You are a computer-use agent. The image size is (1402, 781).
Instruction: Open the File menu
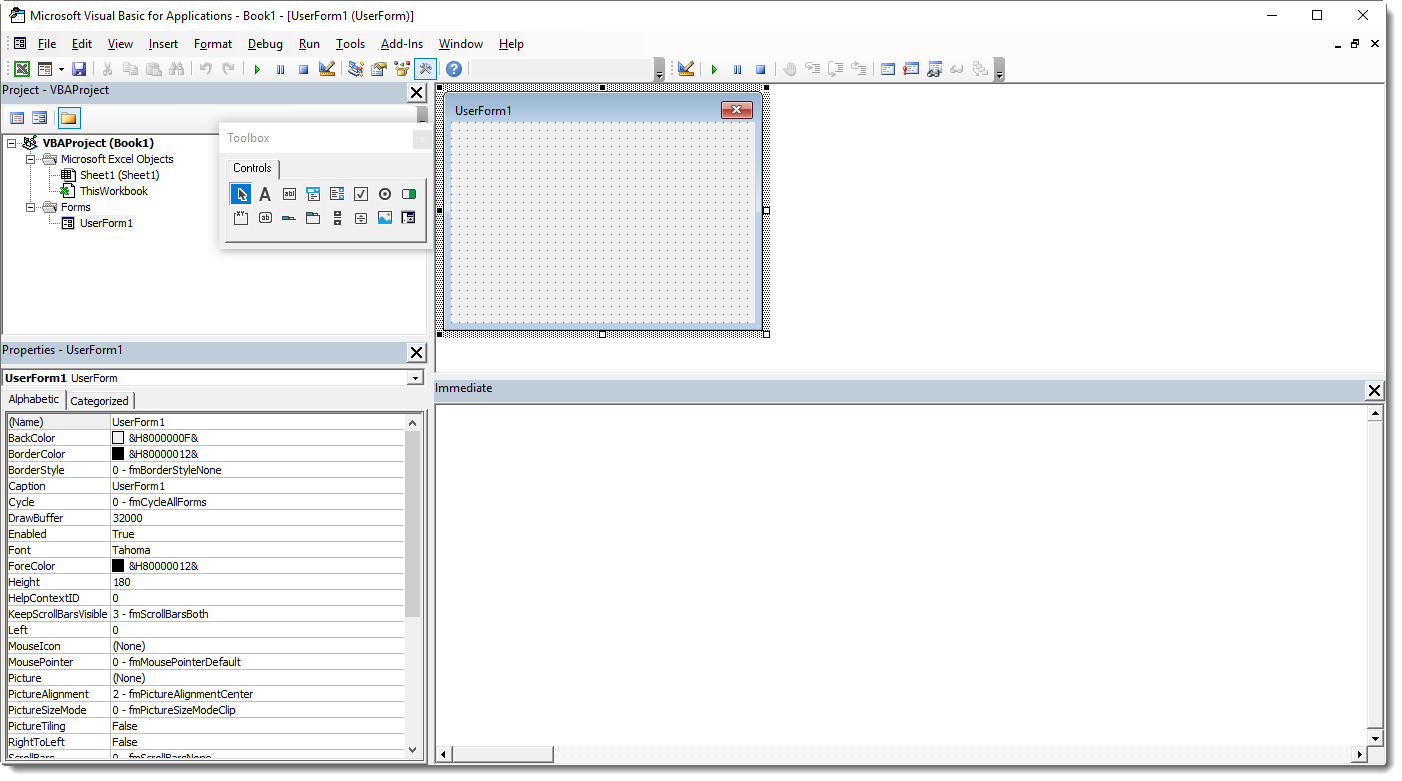click(47, 44)
